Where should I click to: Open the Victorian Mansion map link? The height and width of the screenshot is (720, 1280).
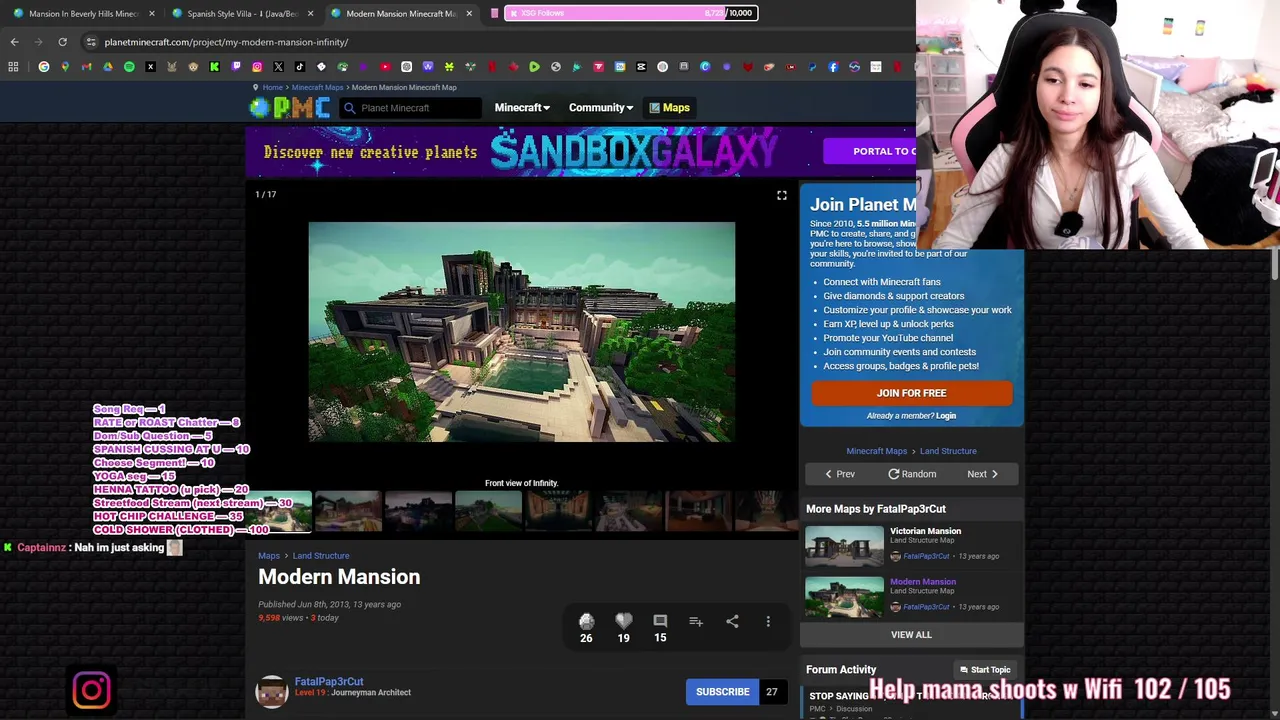(x=925, y=531)
